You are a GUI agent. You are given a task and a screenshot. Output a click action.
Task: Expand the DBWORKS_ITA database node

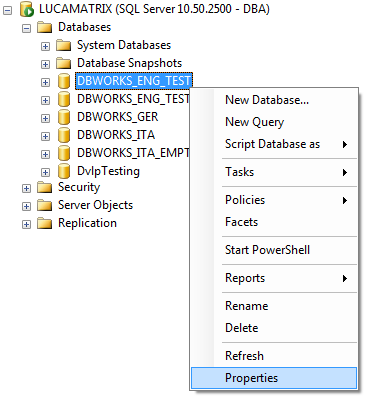click(x=45, y=136)
